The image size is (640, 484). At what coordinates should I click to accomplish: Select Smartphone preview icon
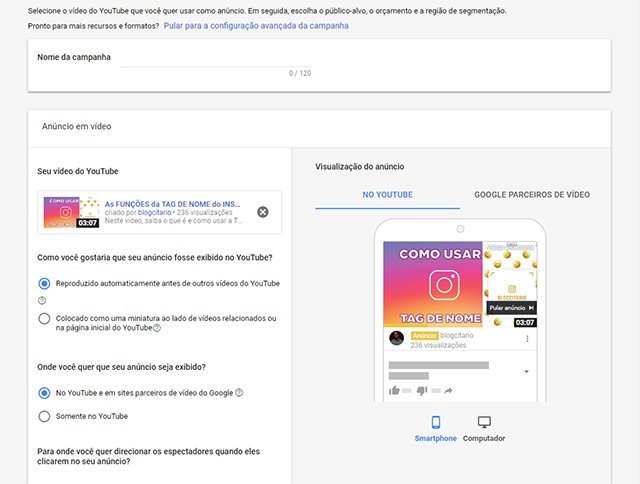coord(436,422)
